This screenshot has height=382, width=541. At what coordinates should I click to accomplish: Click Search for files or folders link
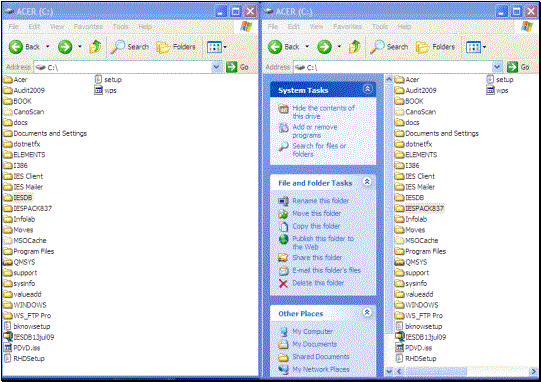tap(319, 150)
